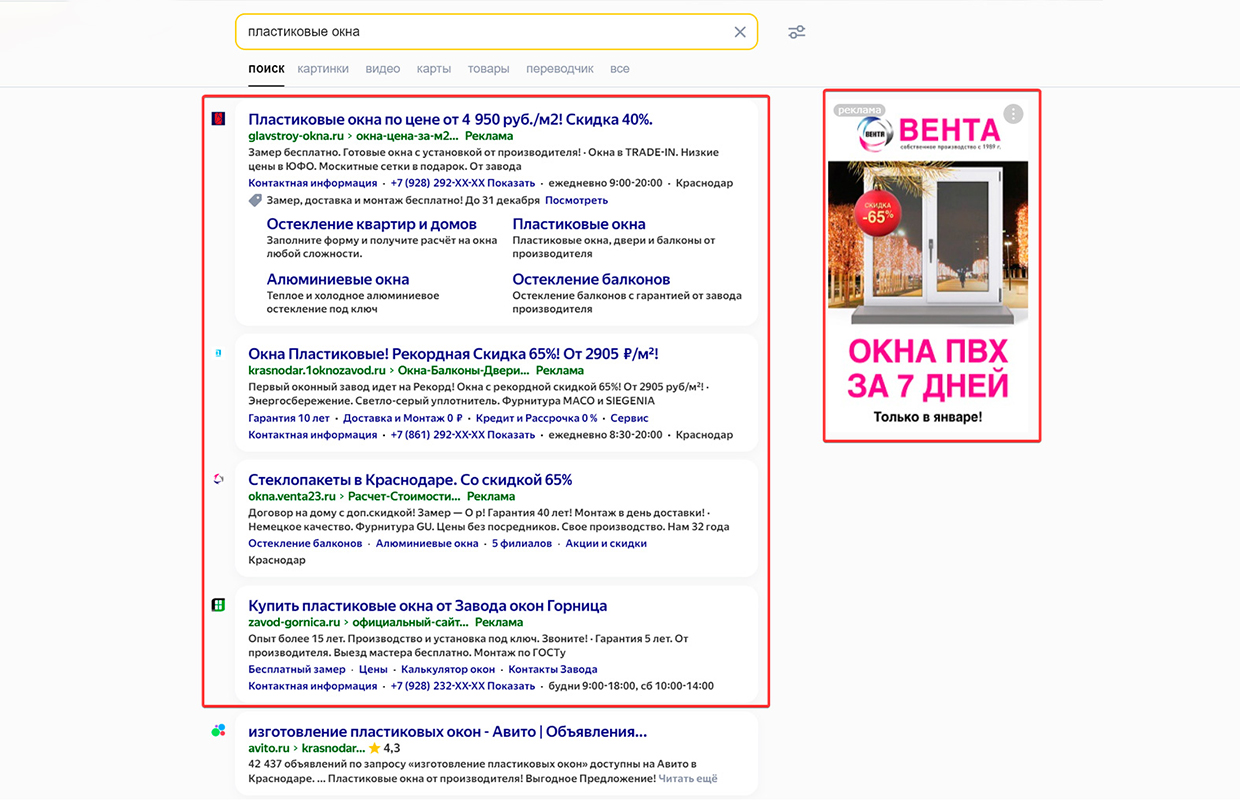Viewport: 1240px width, 800px height.
Task: Click ОКНА ПВХ ЗА 7 ДНЕЙ banner text
Action: click(928, 369)
